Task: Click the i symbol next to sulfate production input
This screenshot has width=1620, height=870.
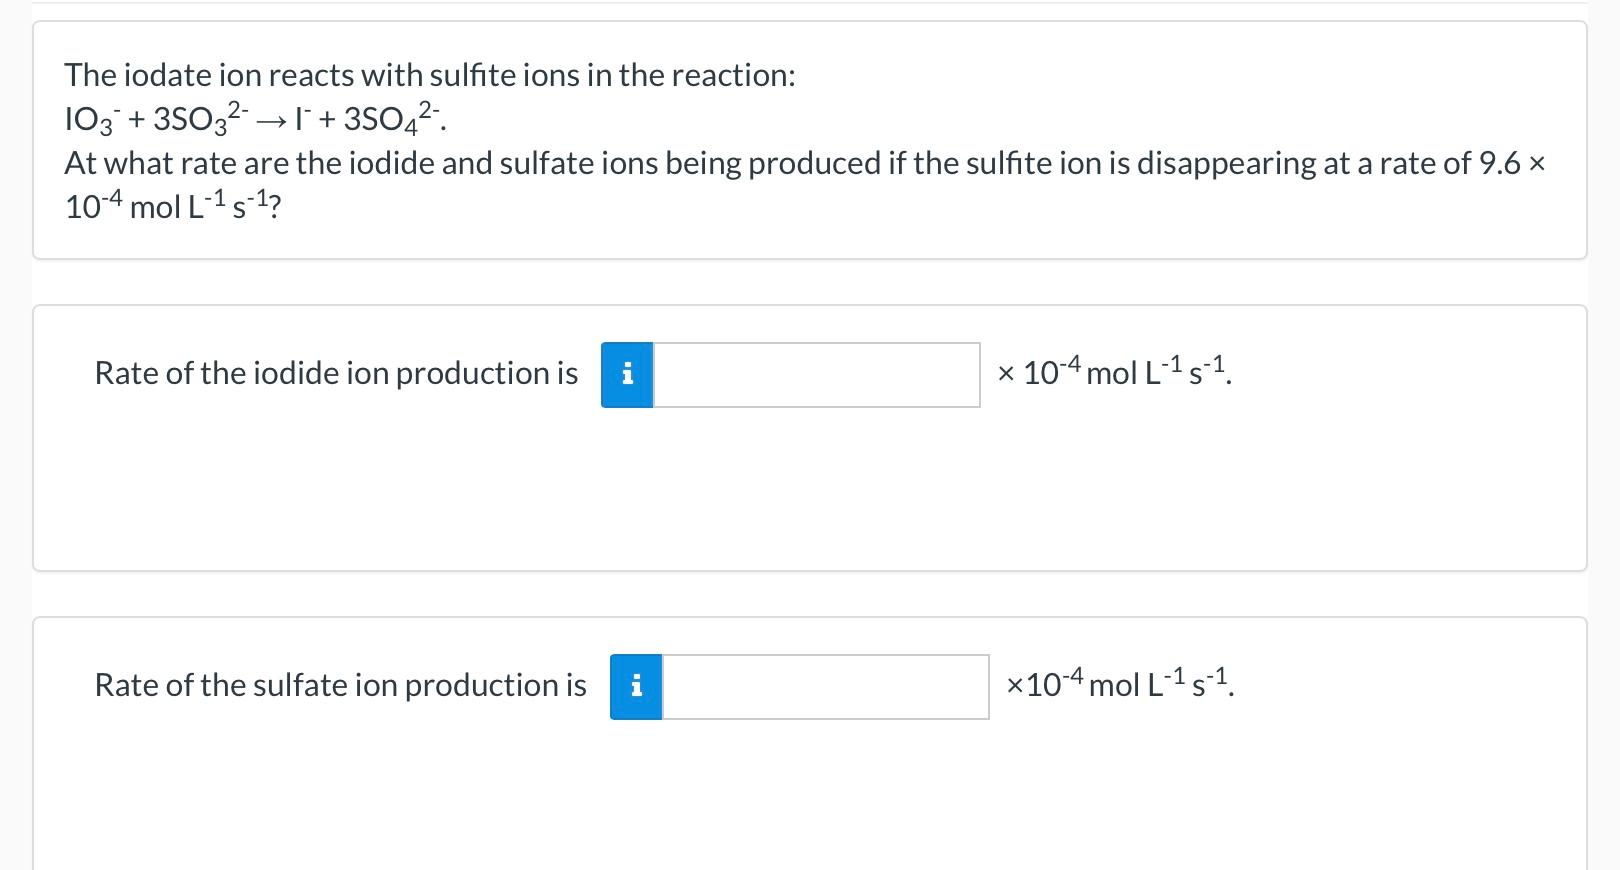Action: coord(635,686)
